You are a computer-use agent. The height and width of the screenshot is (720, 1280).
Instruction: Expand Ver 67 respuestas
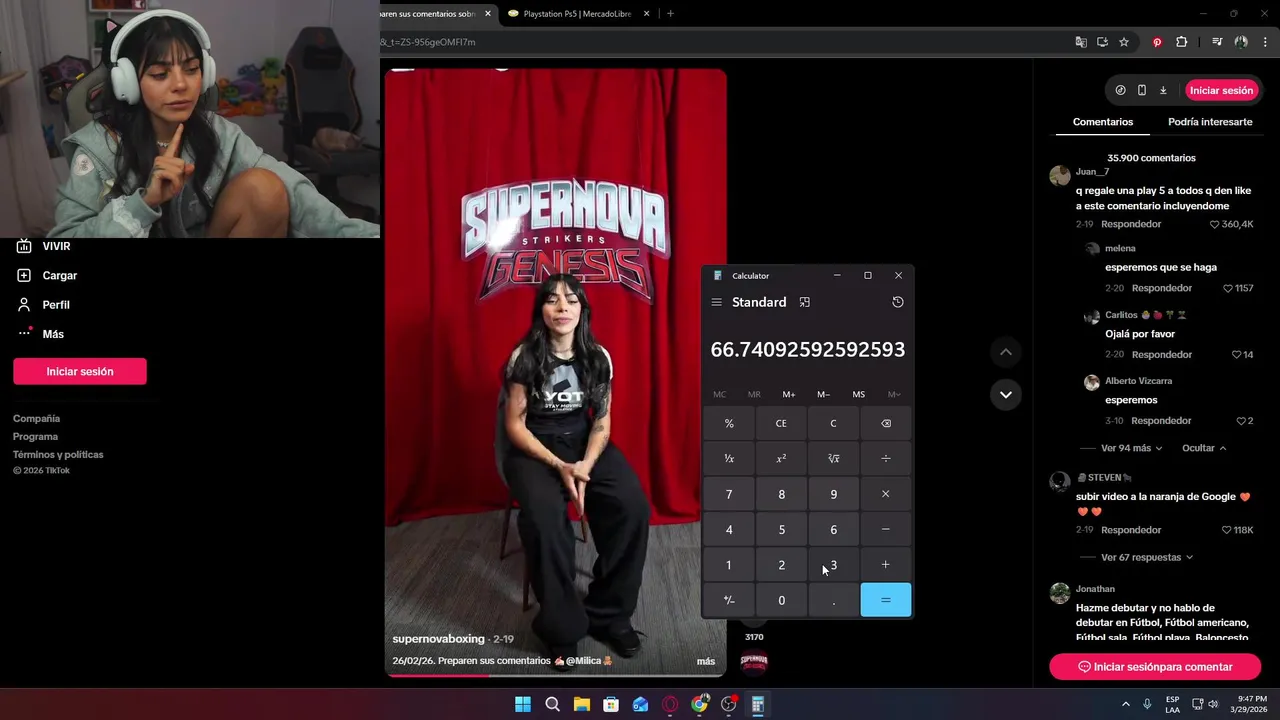coord(1147,557)
